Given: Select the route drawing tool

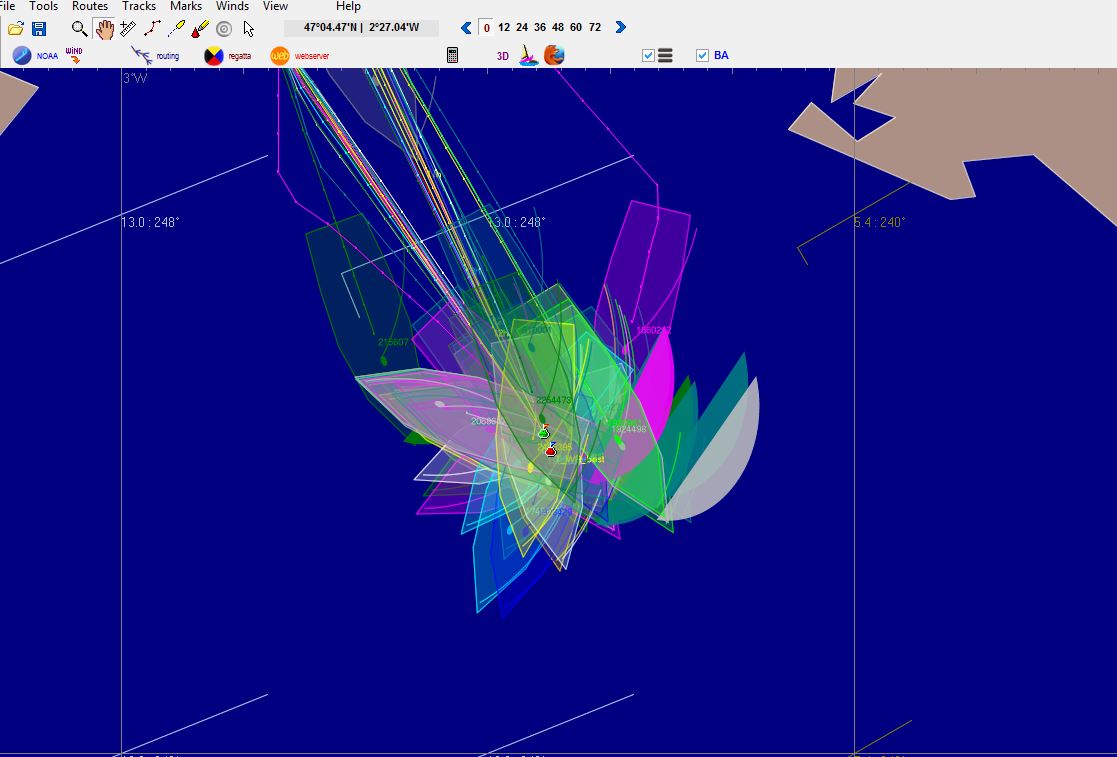Looking at the screenshot, I should click(152, 28).
